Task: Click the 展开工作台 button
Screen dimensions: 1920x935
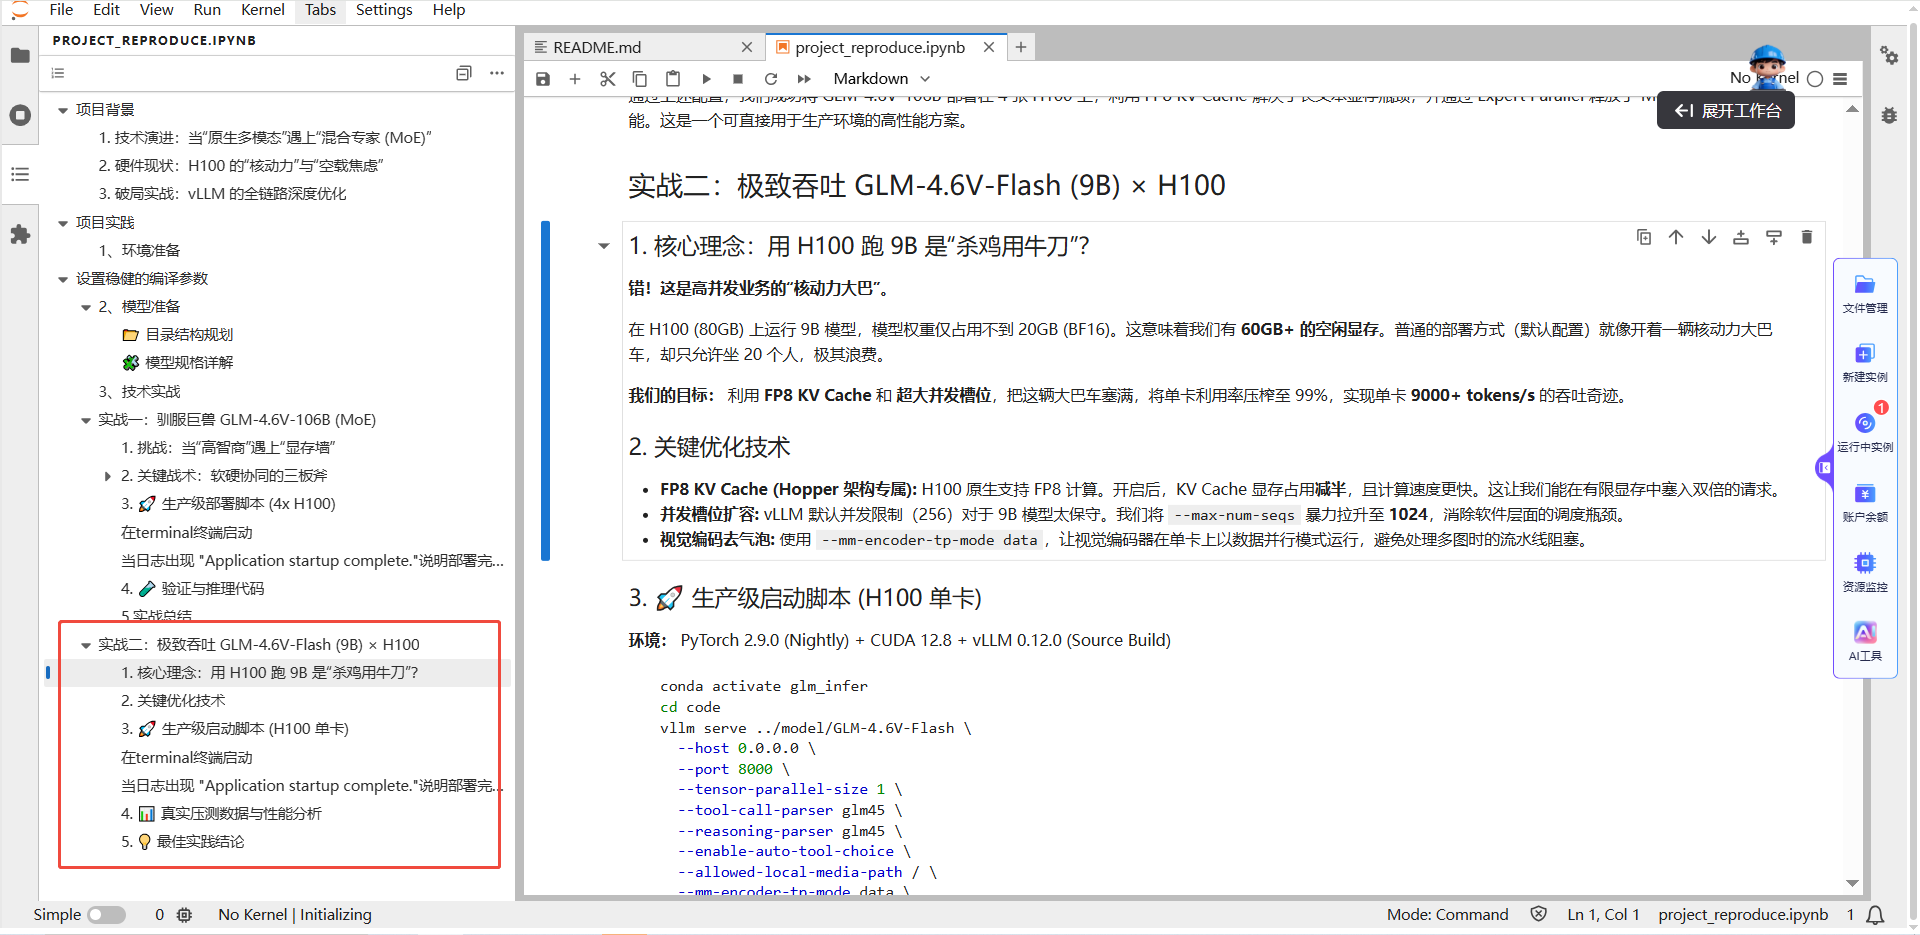Action: (1727, 111)
